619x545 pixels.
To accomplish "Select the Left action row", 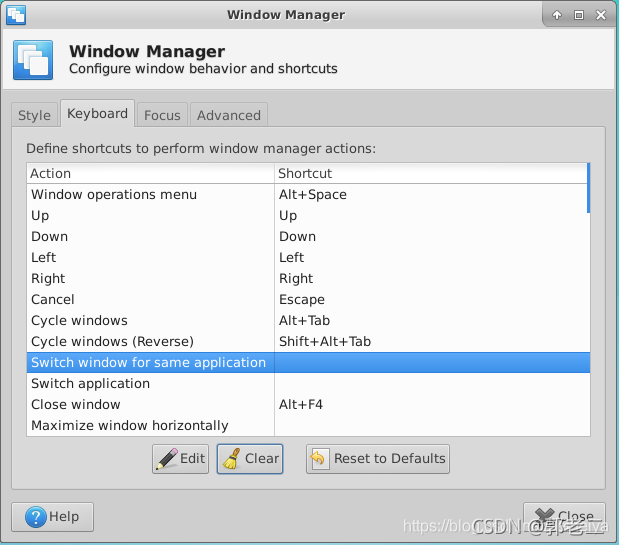I will click(308, 257).
